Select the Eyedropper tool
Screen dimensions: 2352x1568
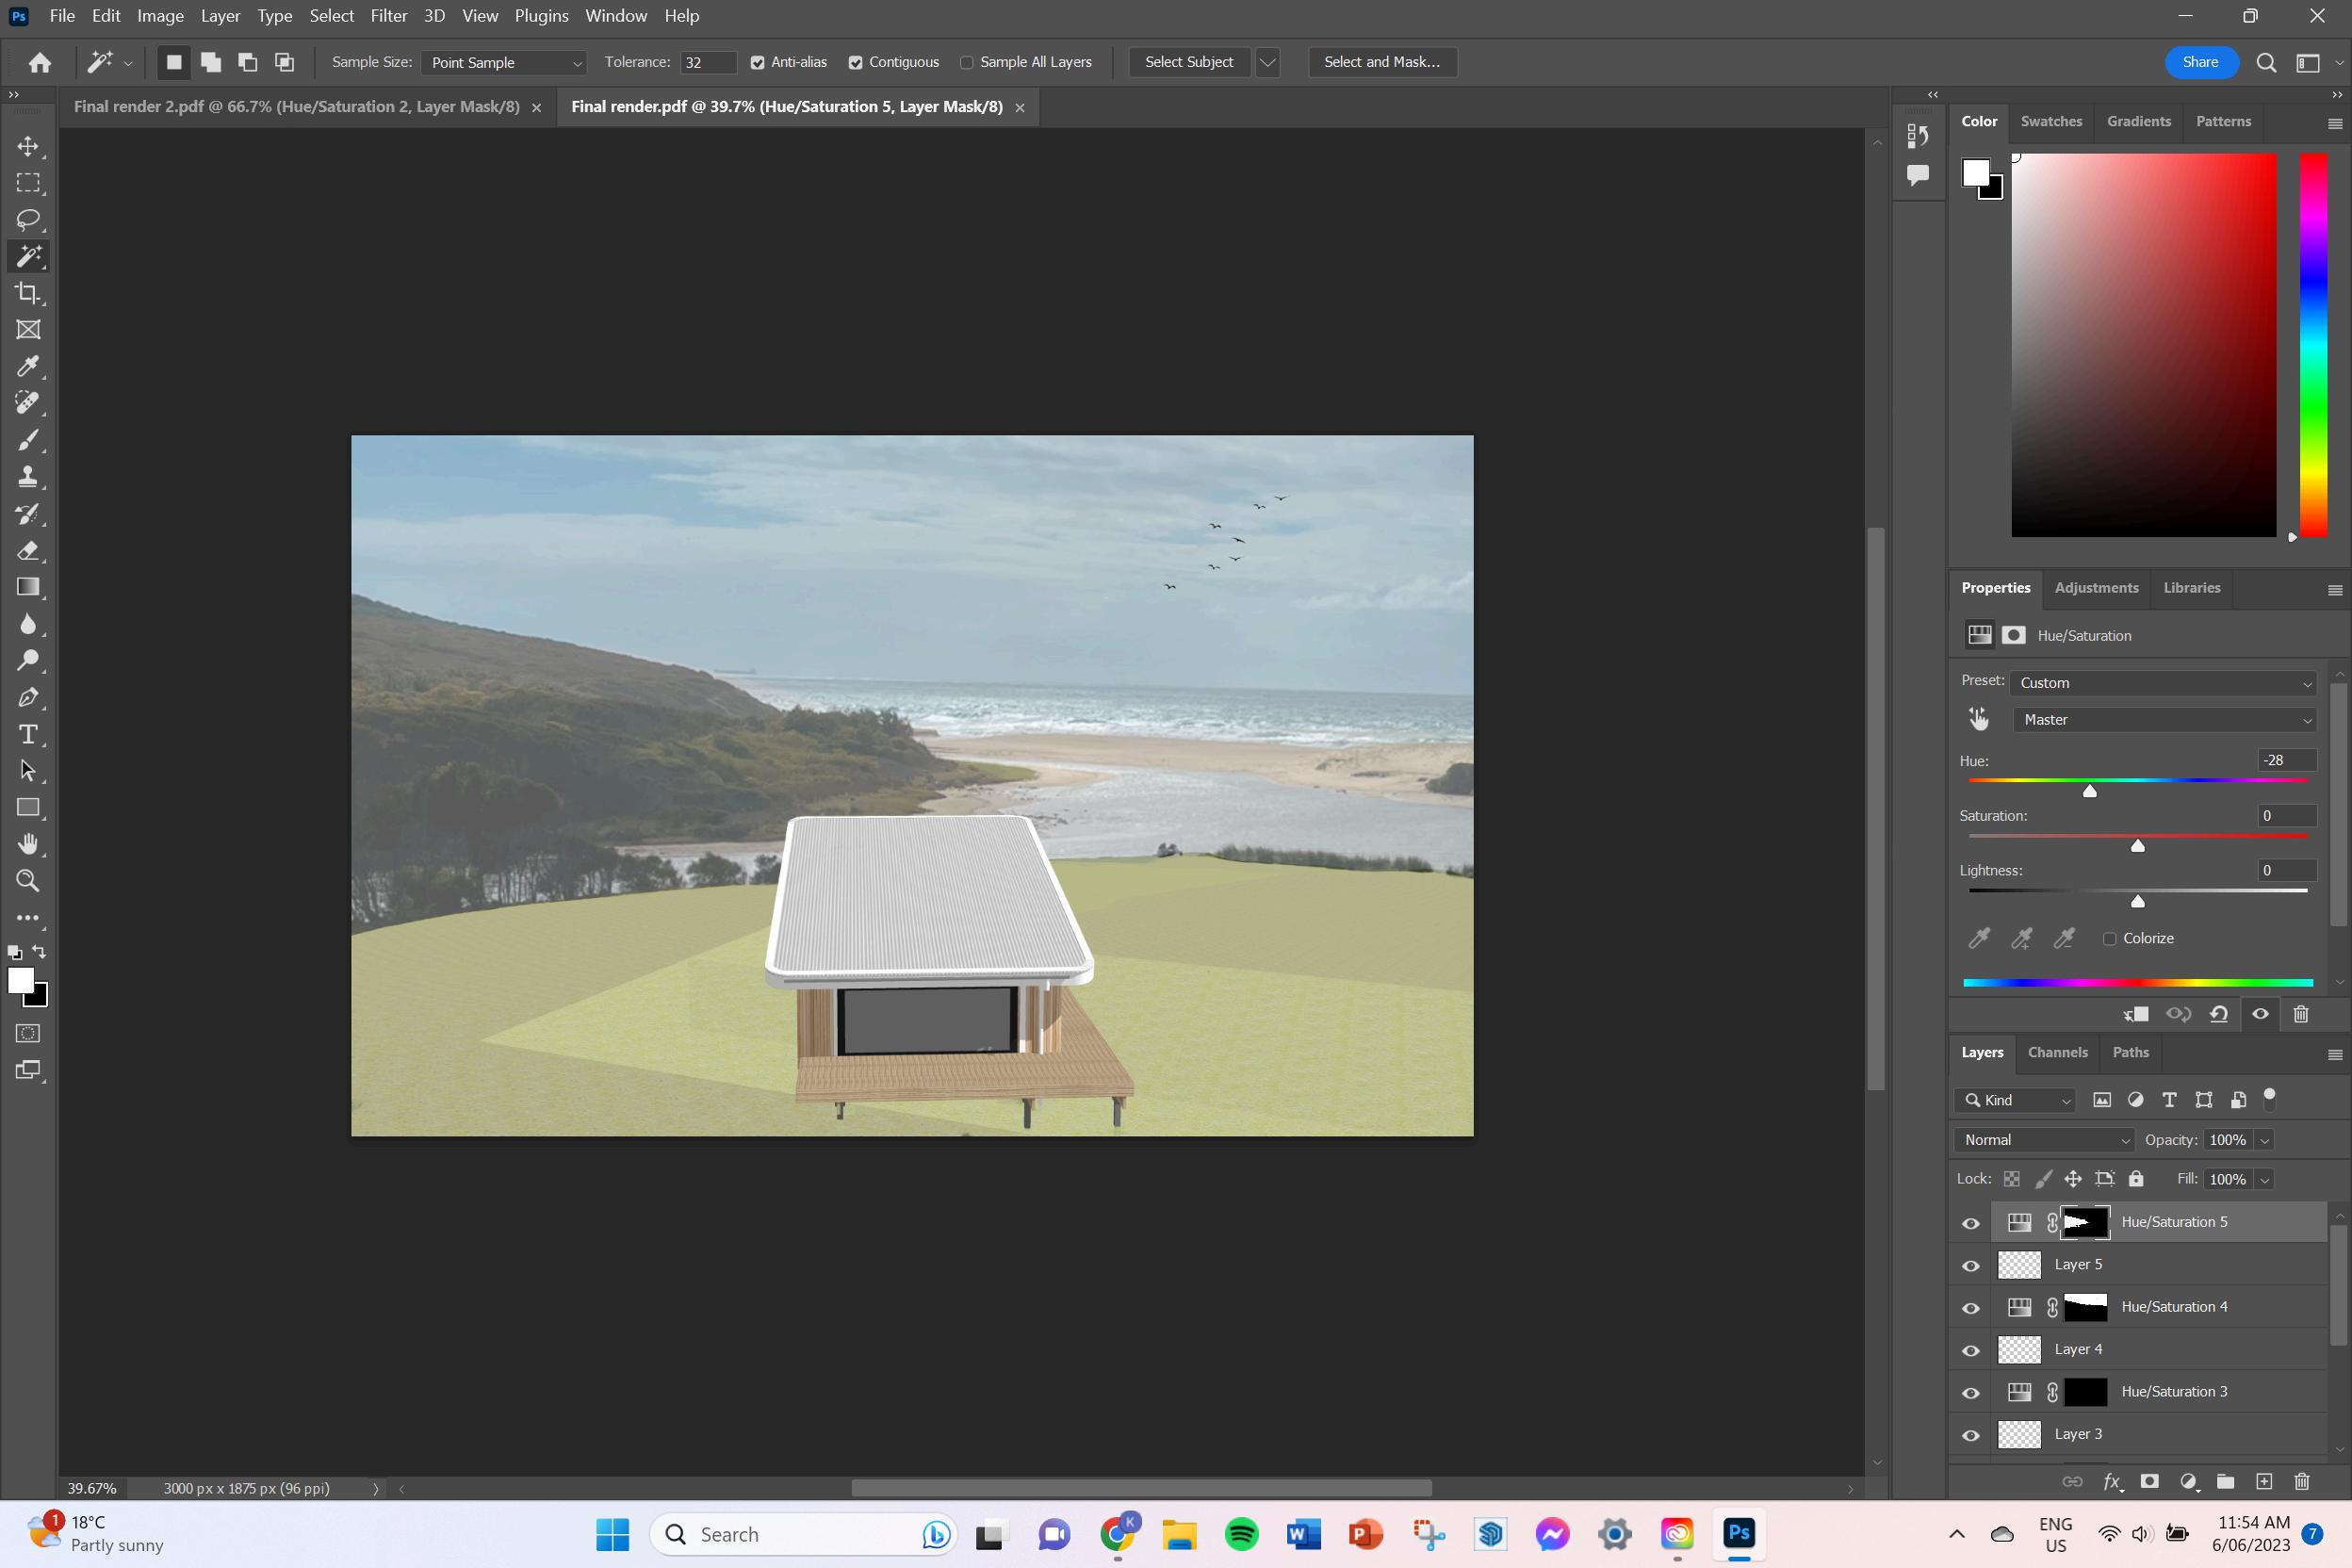(x=28, y=366)
